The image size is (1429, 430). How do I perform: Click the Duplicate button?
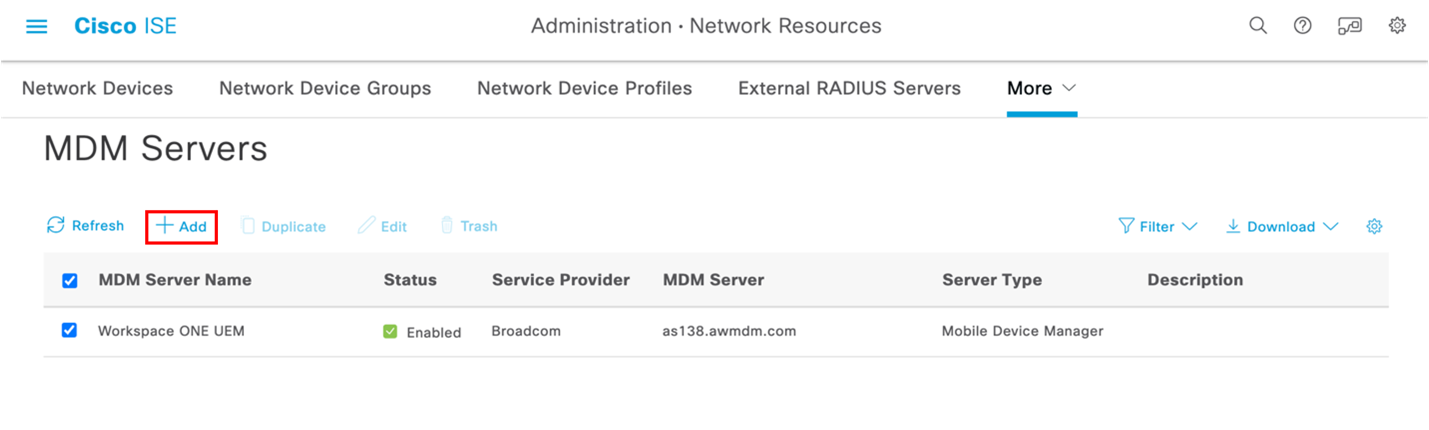(x=283, y=227)
